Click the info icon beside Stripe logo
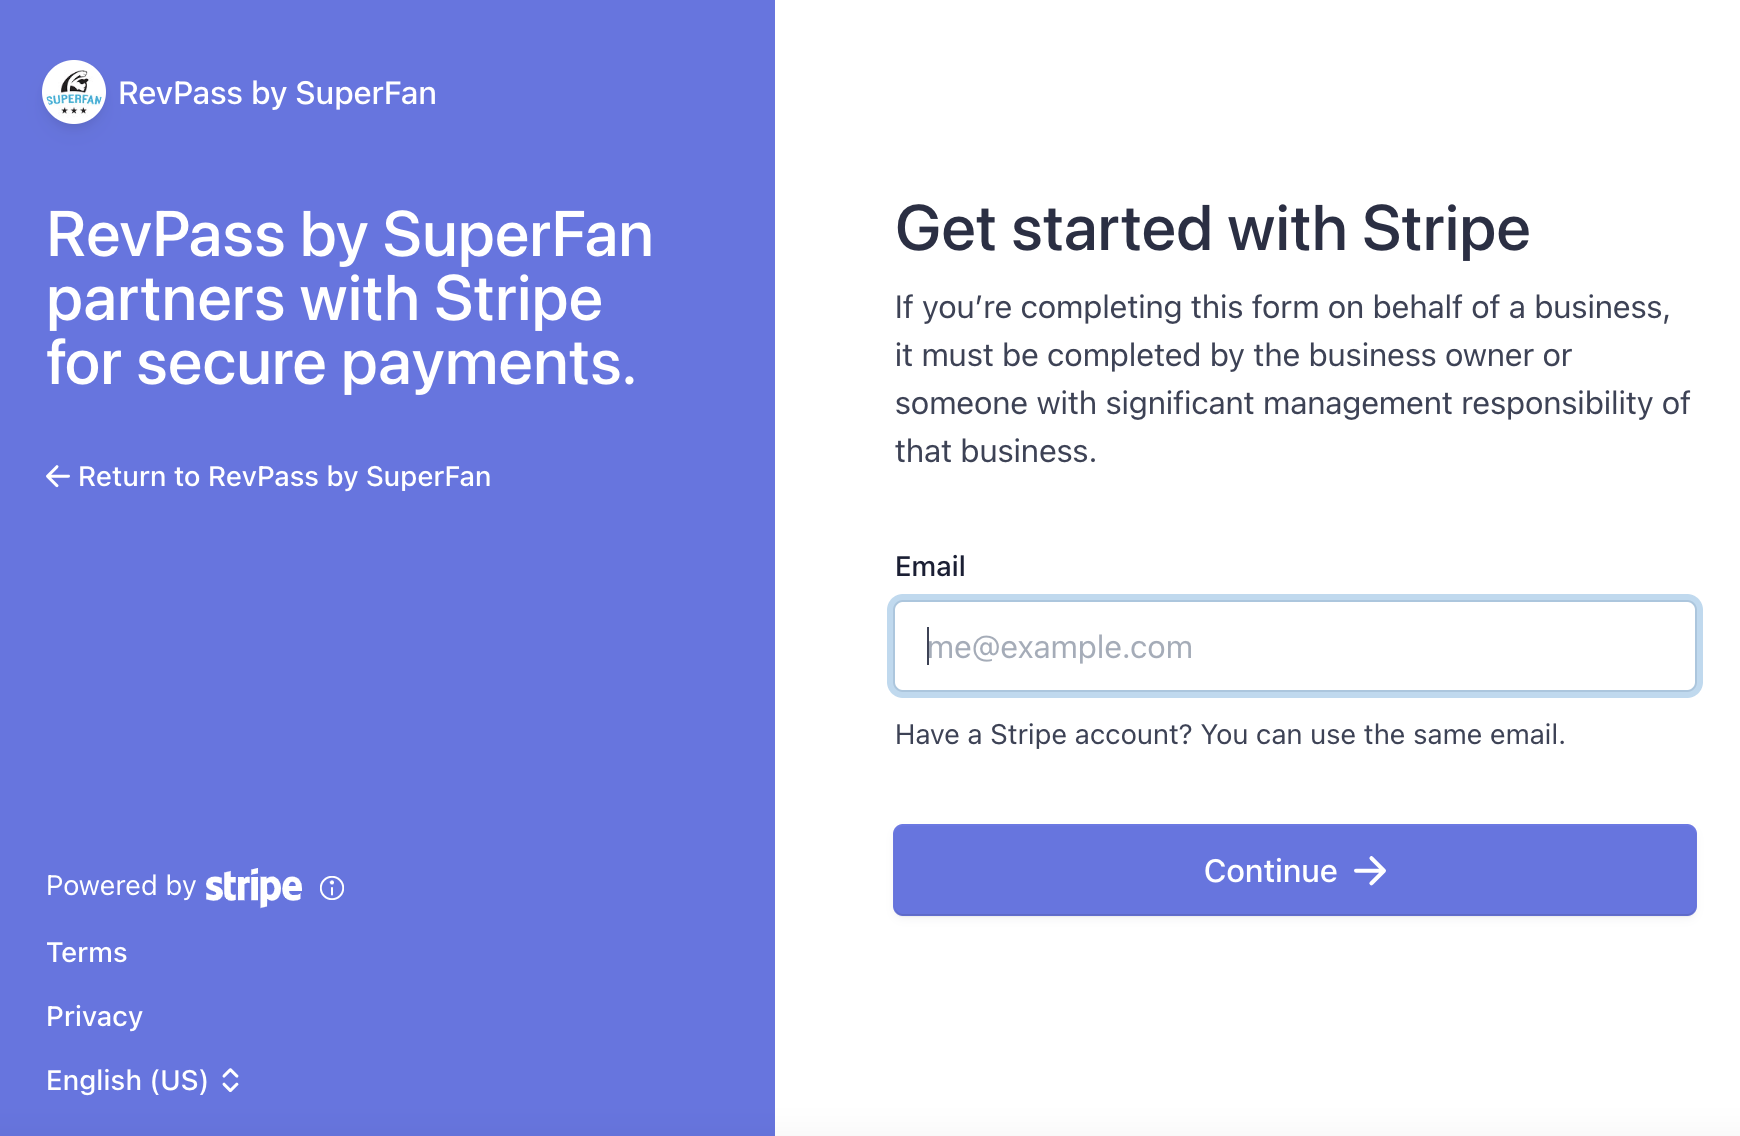1740x1136 pixels. (x=332, y=888)
